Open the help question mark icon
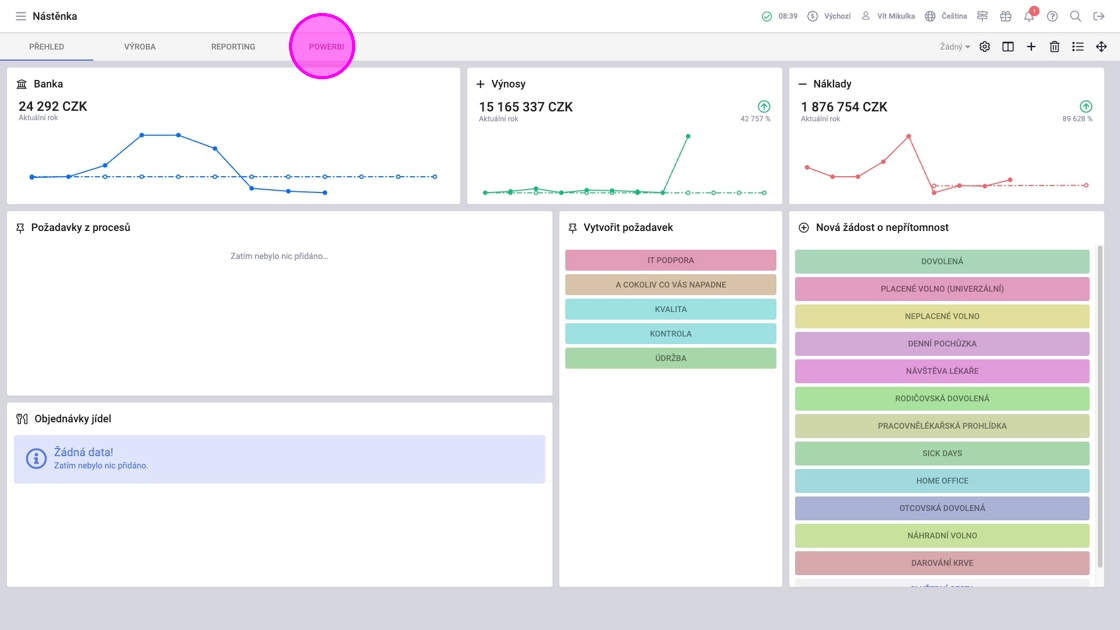The image size is (1120, 630). (x=1052, y=16)
